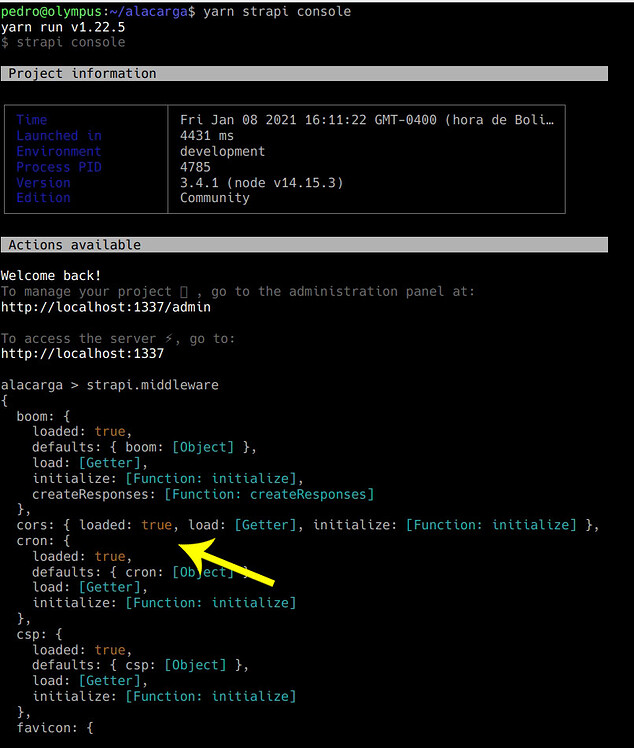Click the 'strapi.middleware' command at the prompt

click(x=152, y=385)
